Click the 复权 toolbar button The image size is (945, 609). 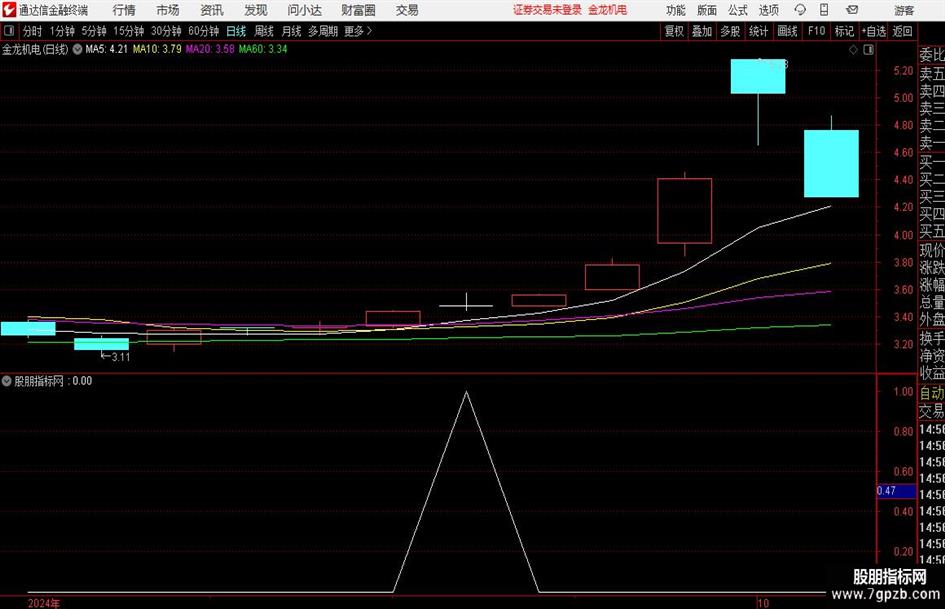click(674, 31)
